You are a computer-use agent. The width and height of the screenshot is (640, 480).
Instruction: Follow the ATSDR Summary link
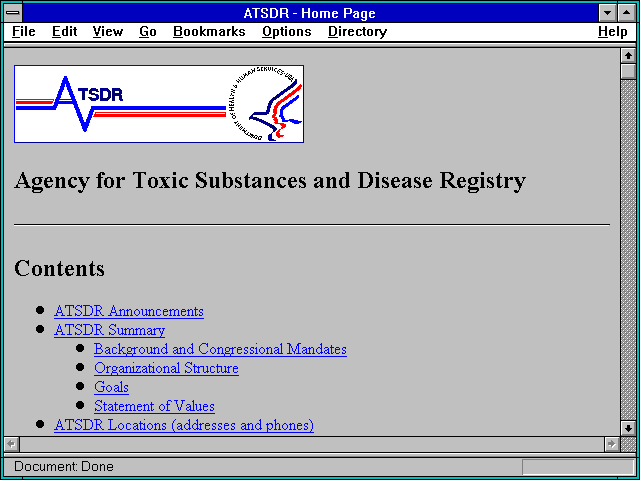coord(109,330)
